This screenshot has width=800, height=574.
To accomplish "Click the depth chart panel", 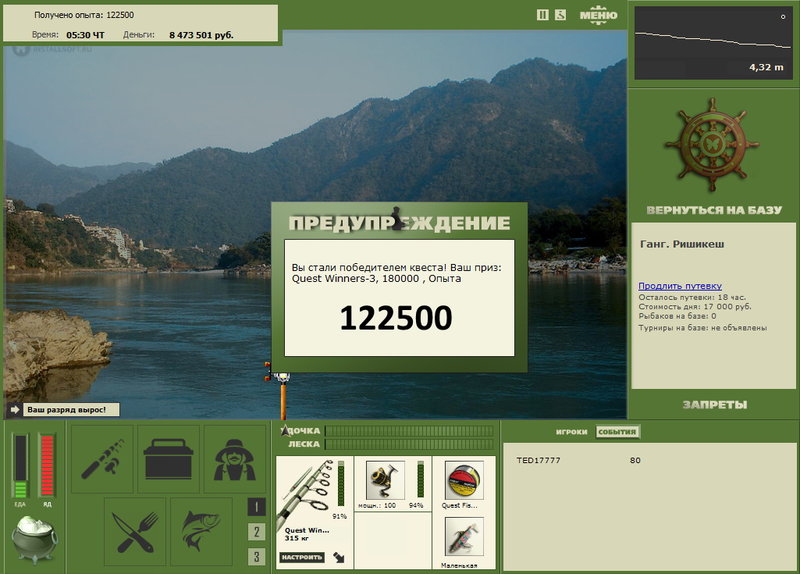I will click(x=712, y=43).
